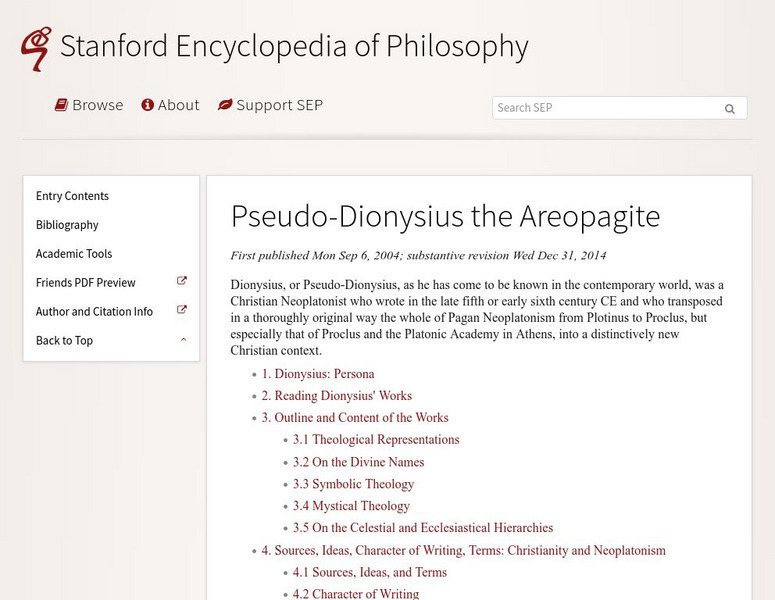Go to section 4. Sources, Ideas, Character of Writing
Image resolution: width=775 pixels, height=600 pixels.
click(464, 550)
